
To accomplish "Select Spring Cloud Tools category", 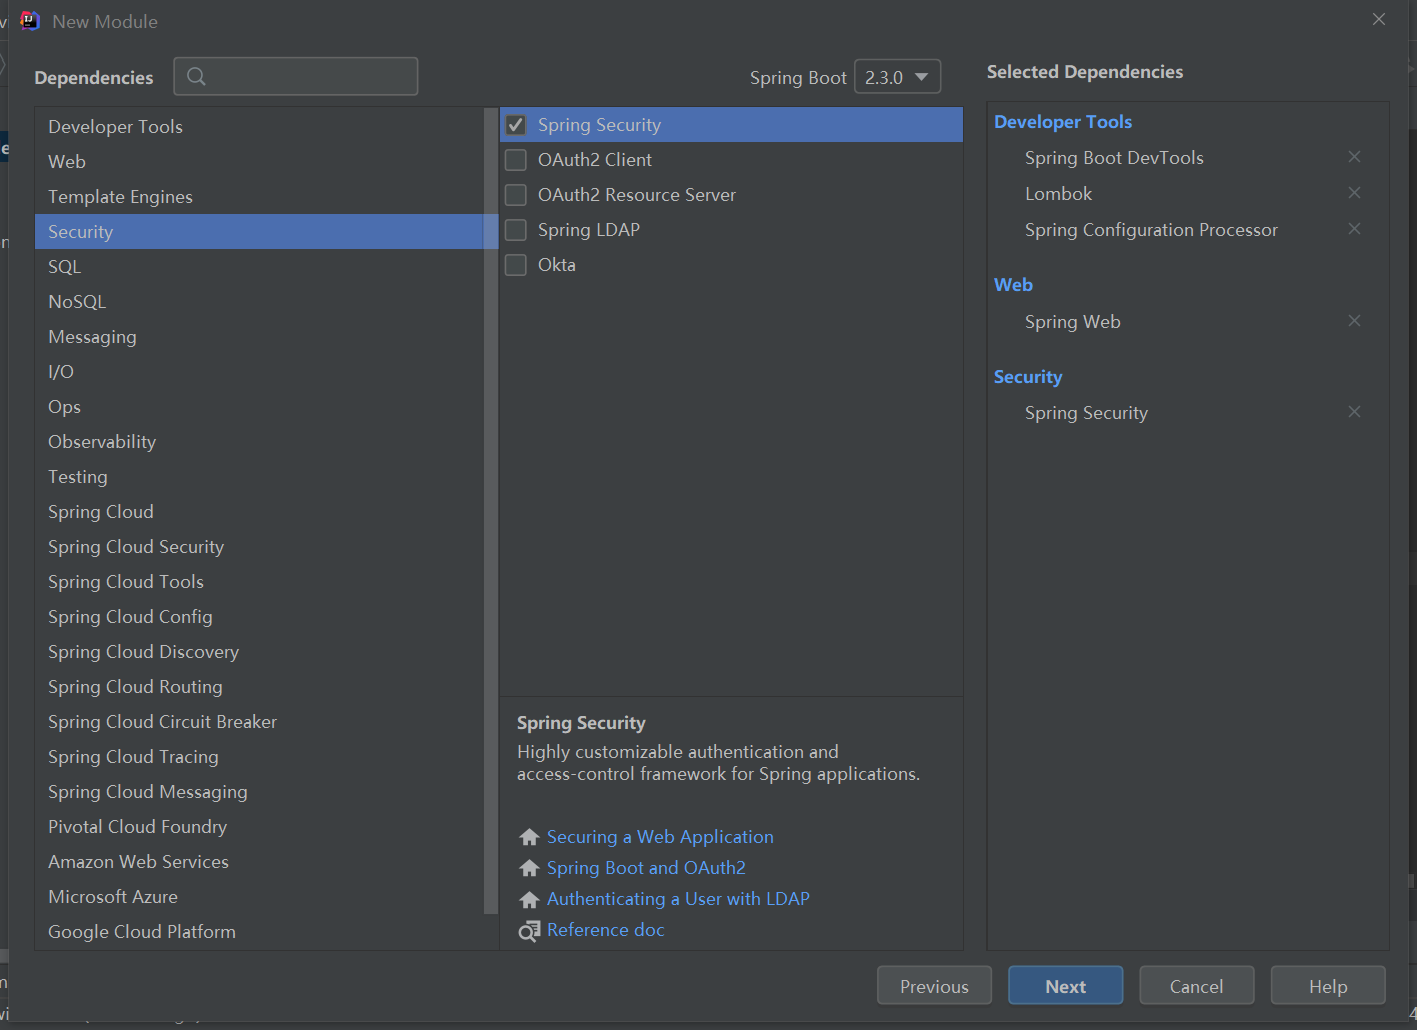I will coord(259,582).
